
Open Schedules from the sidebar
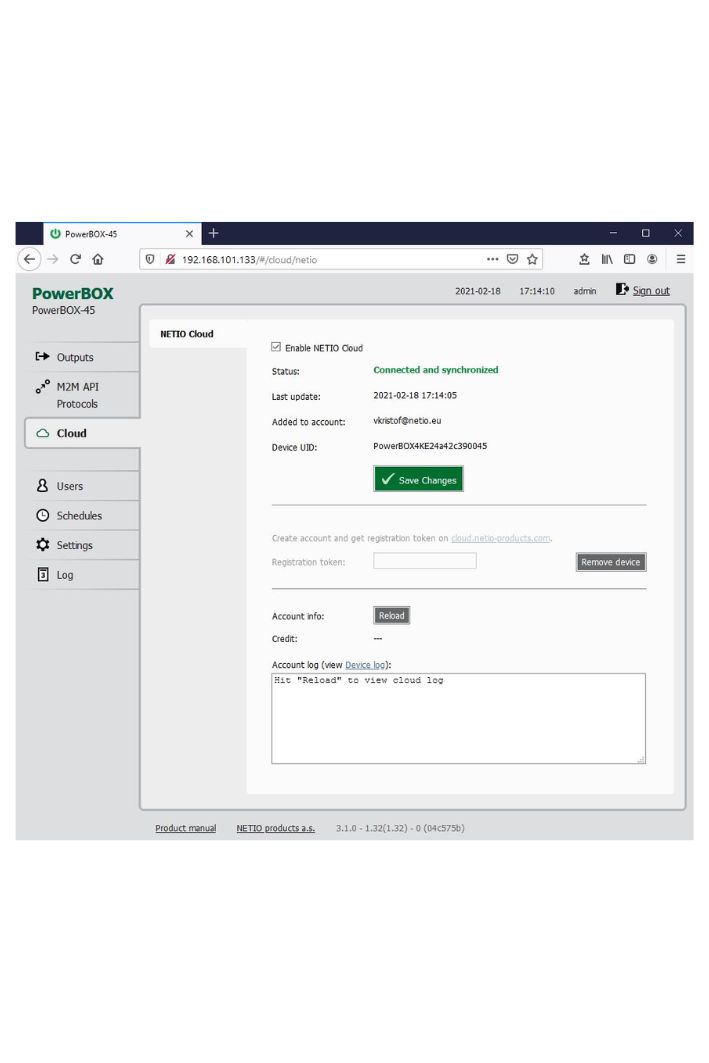(x=78, y=516)
